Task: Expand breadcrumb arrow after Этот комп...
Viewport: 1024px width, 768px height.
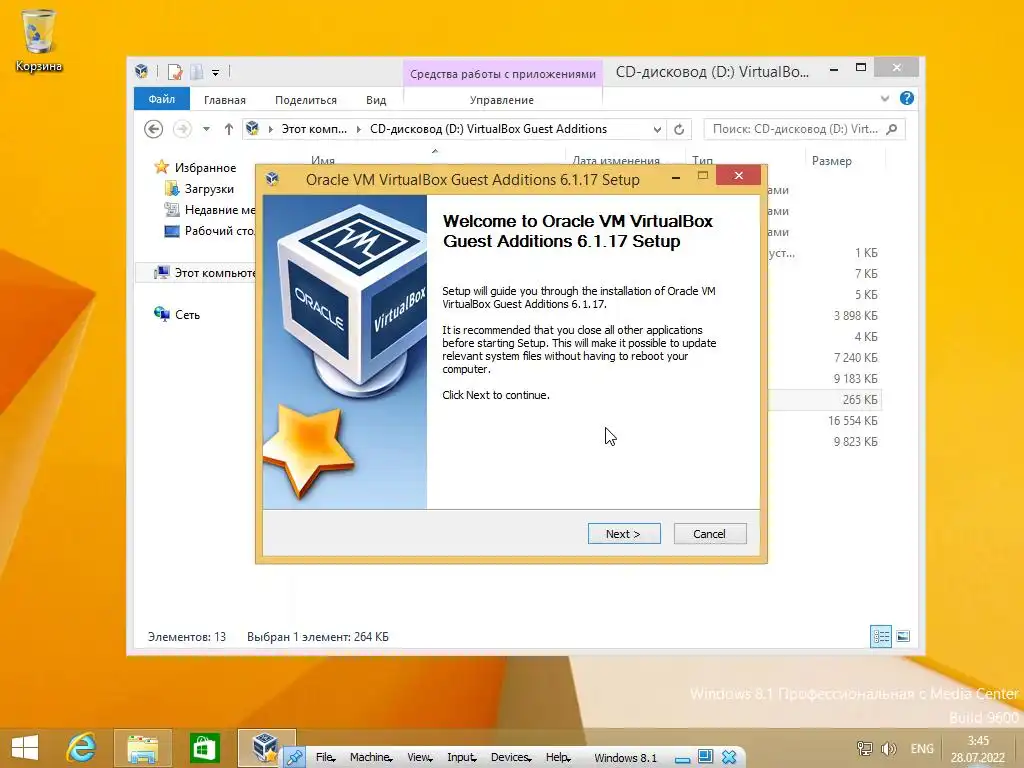Action: coord(359,129)
